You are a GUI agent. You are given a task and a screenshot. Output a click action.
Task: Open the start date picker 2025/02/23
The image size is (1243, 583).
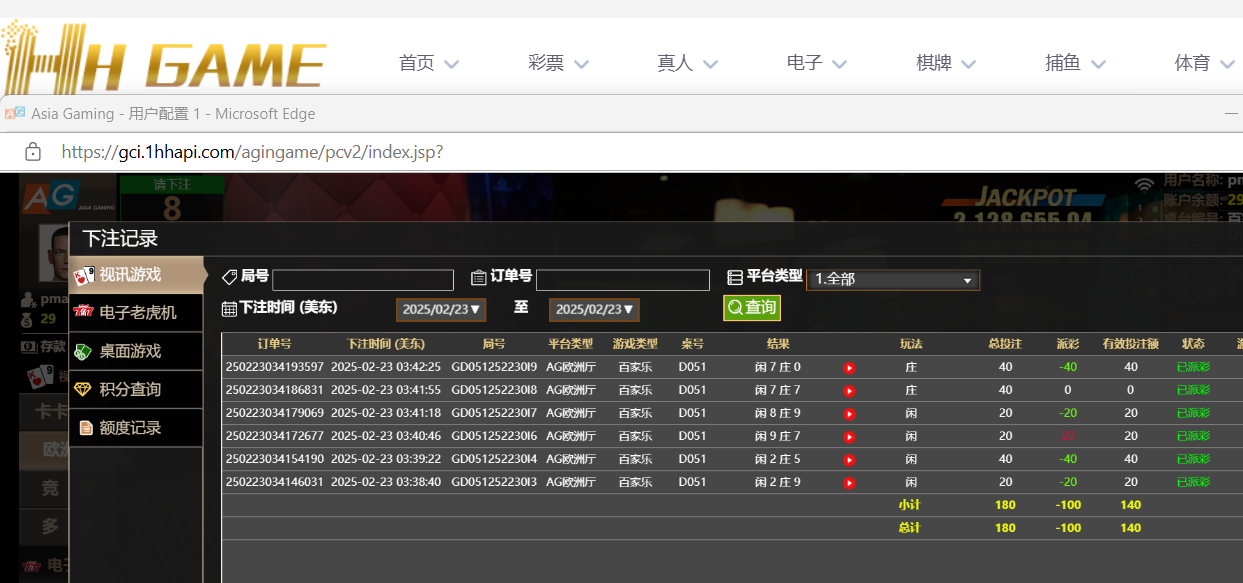click(x=441, y=310)
